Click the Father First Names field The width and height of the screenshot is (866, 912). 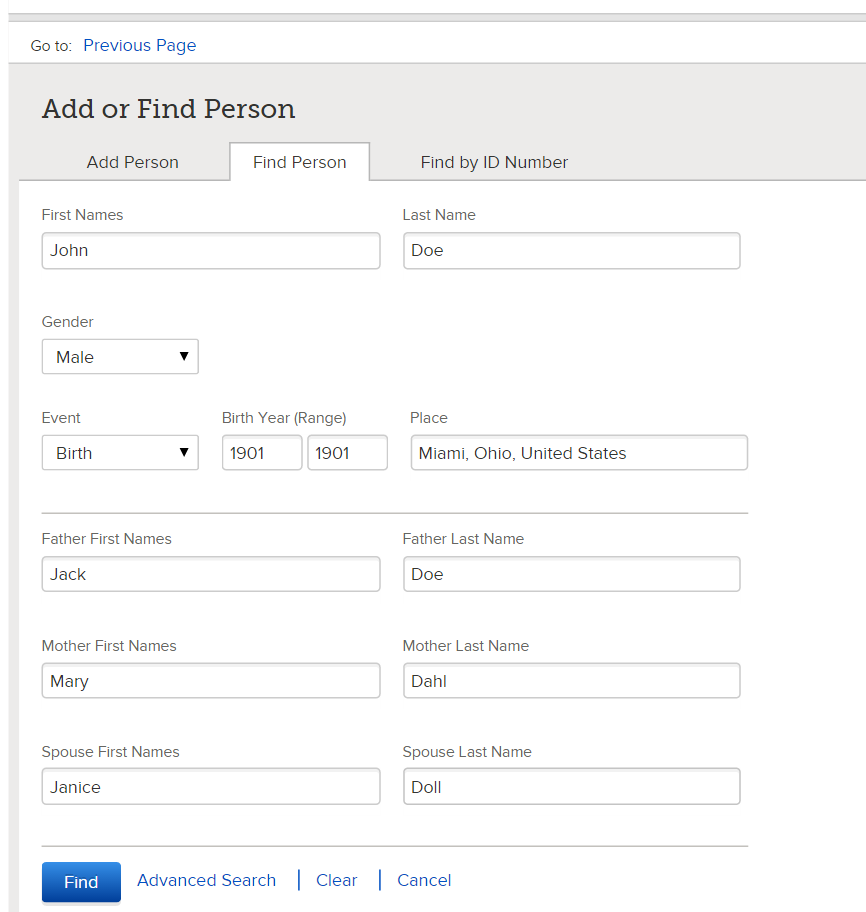210,574
